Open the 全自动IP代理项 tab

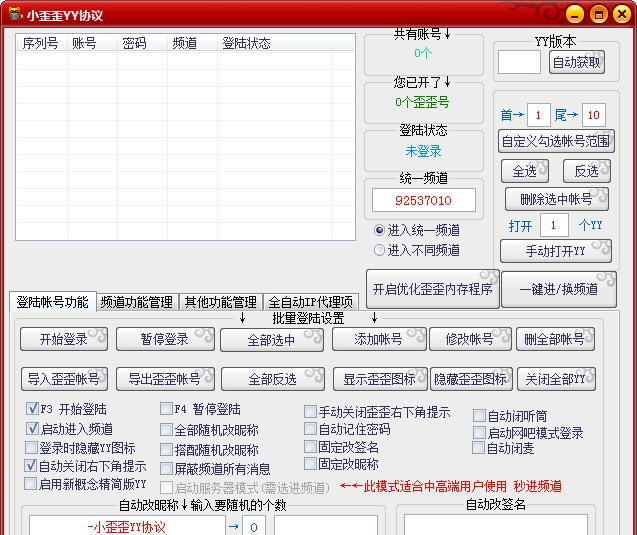click(x=310, y=302)
